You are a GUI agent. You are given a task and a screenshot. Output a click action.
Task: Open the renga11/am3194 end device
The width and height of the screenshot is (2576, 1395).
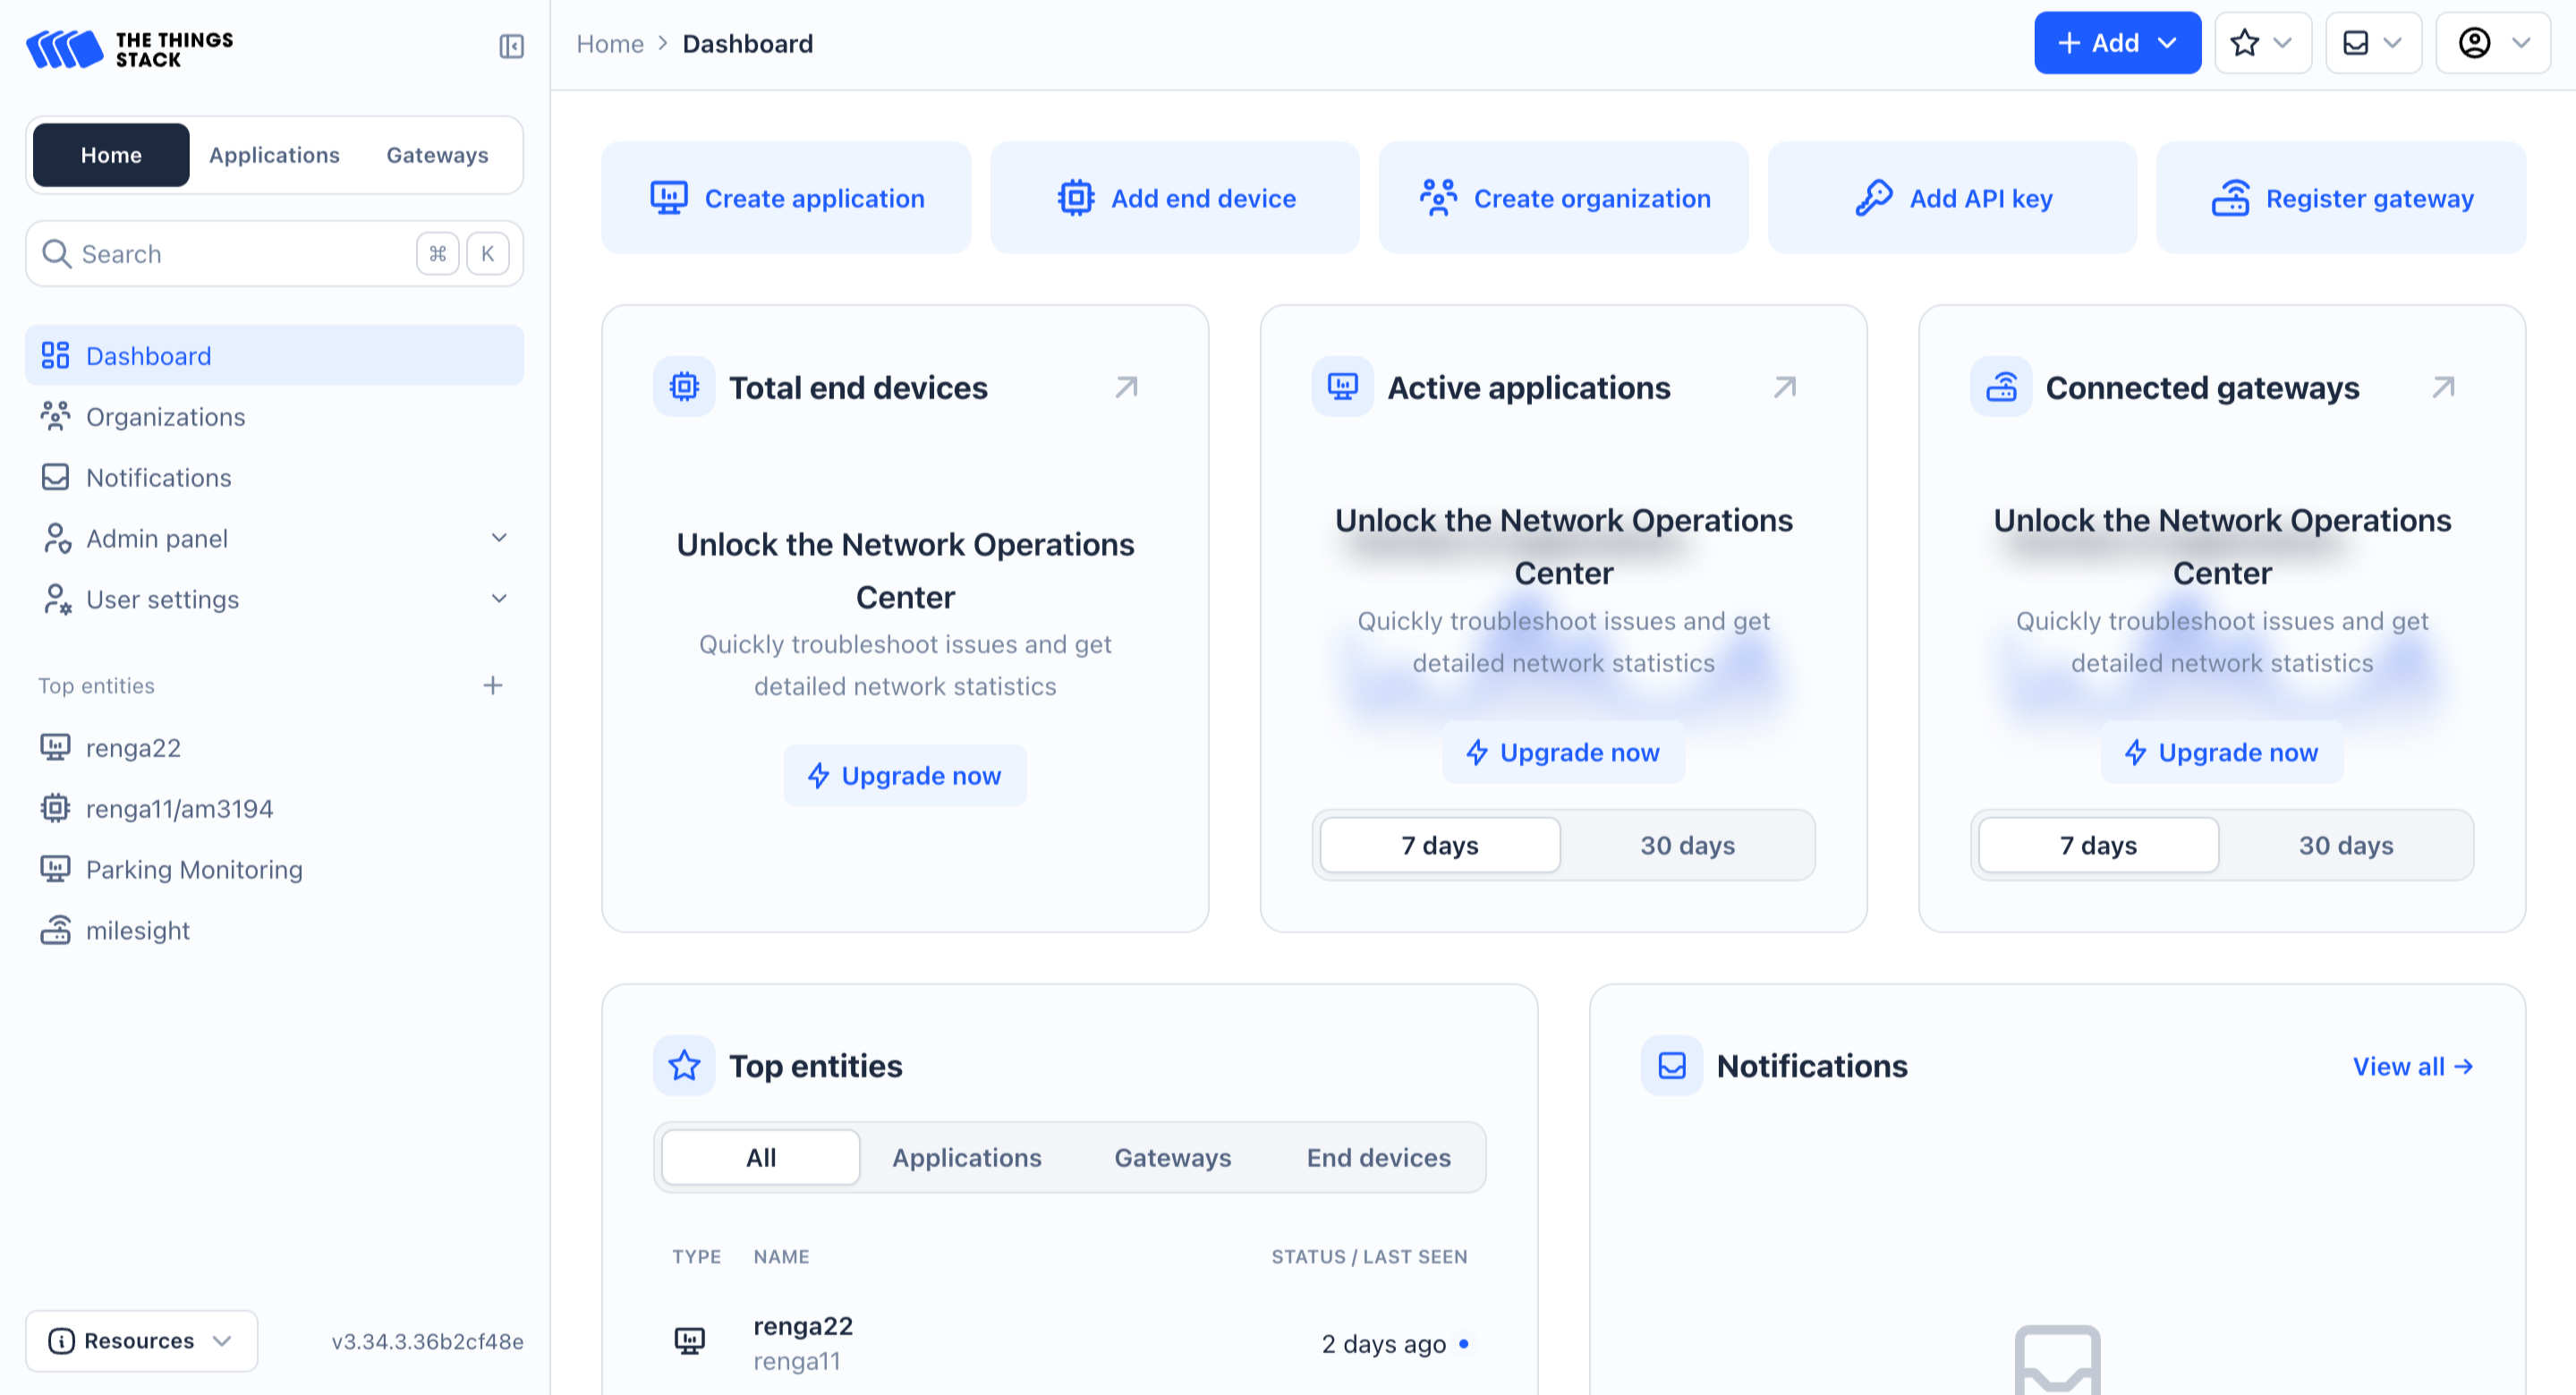pyautogui.click(x=179, y=808)
